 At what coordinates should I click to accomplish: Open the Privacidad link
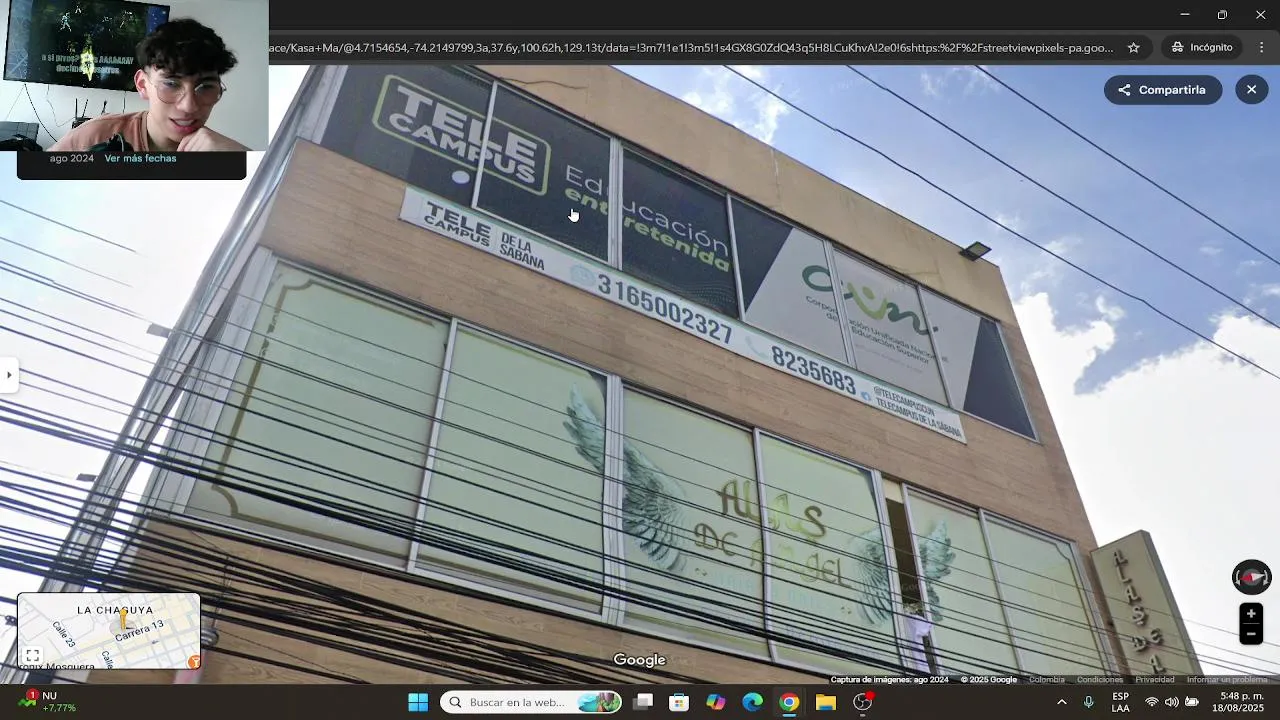click(1154, 680)
